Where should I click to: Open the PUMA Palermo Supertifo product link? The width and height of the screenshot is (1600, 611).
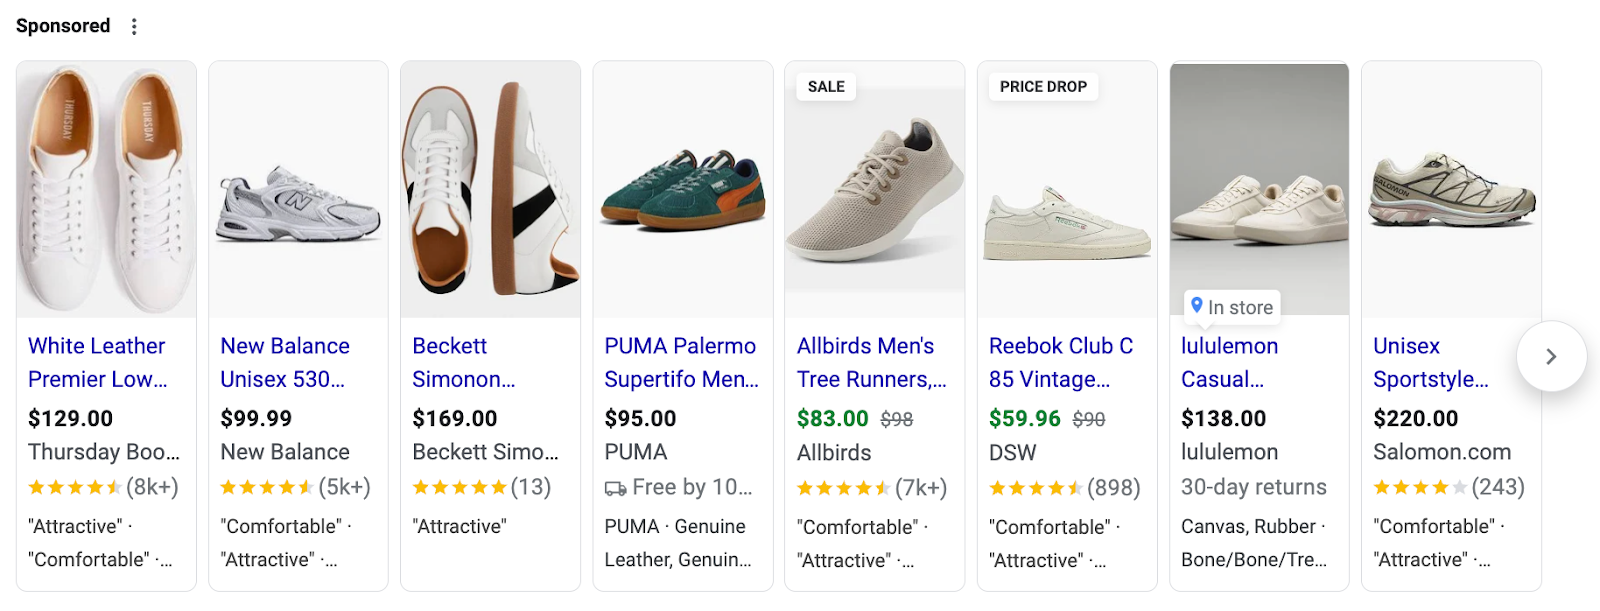(680, 362)
